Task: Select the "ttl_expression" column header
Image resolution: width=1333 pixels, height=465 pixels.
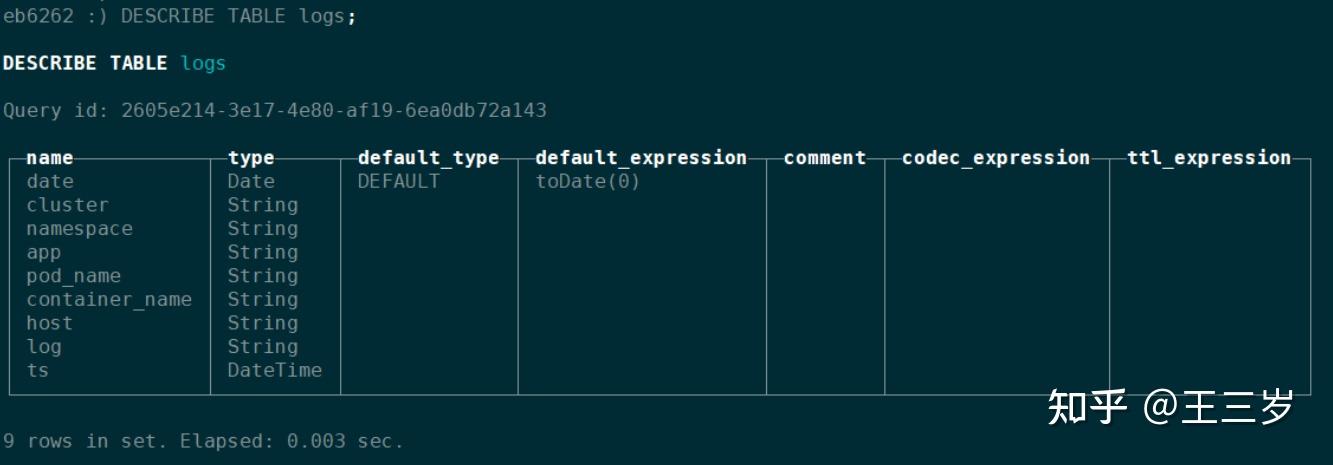Action: click(x=1209, y=158)
